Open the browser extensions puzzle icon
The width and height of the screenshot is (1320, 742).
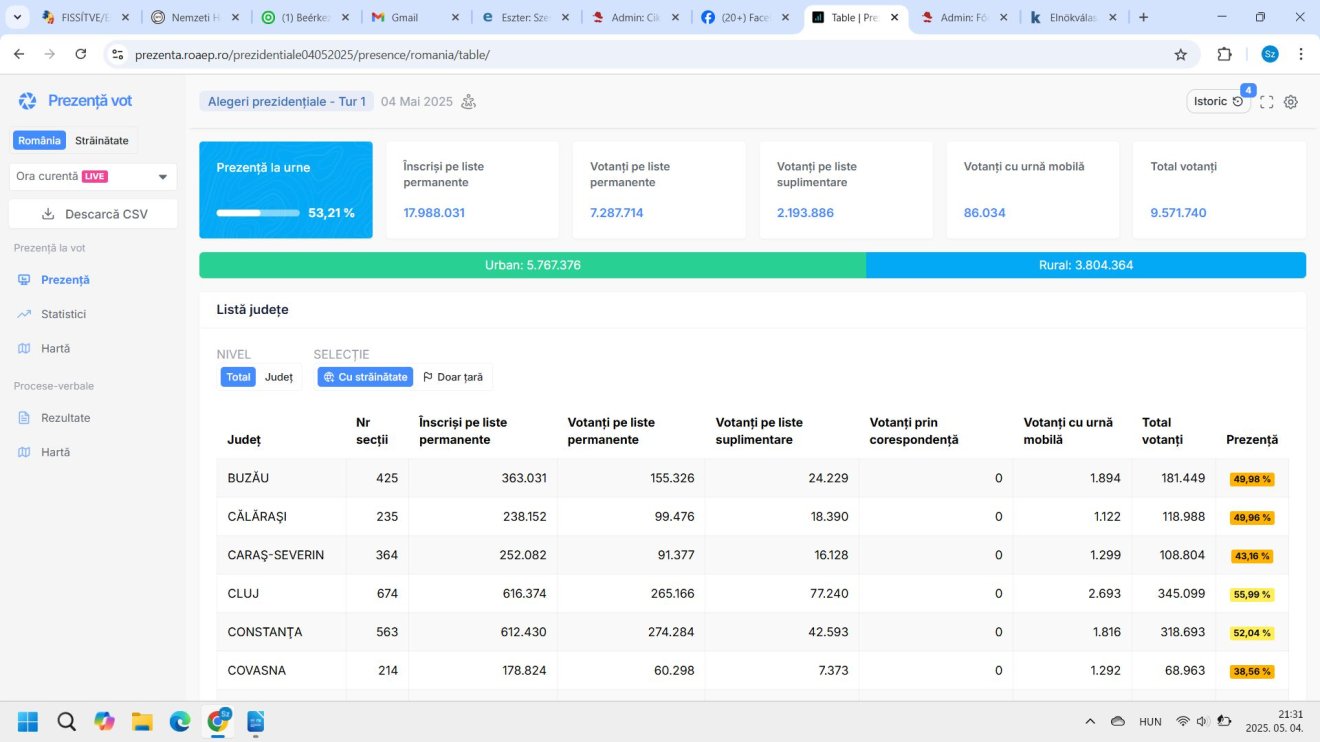[x=1224, y=54]
